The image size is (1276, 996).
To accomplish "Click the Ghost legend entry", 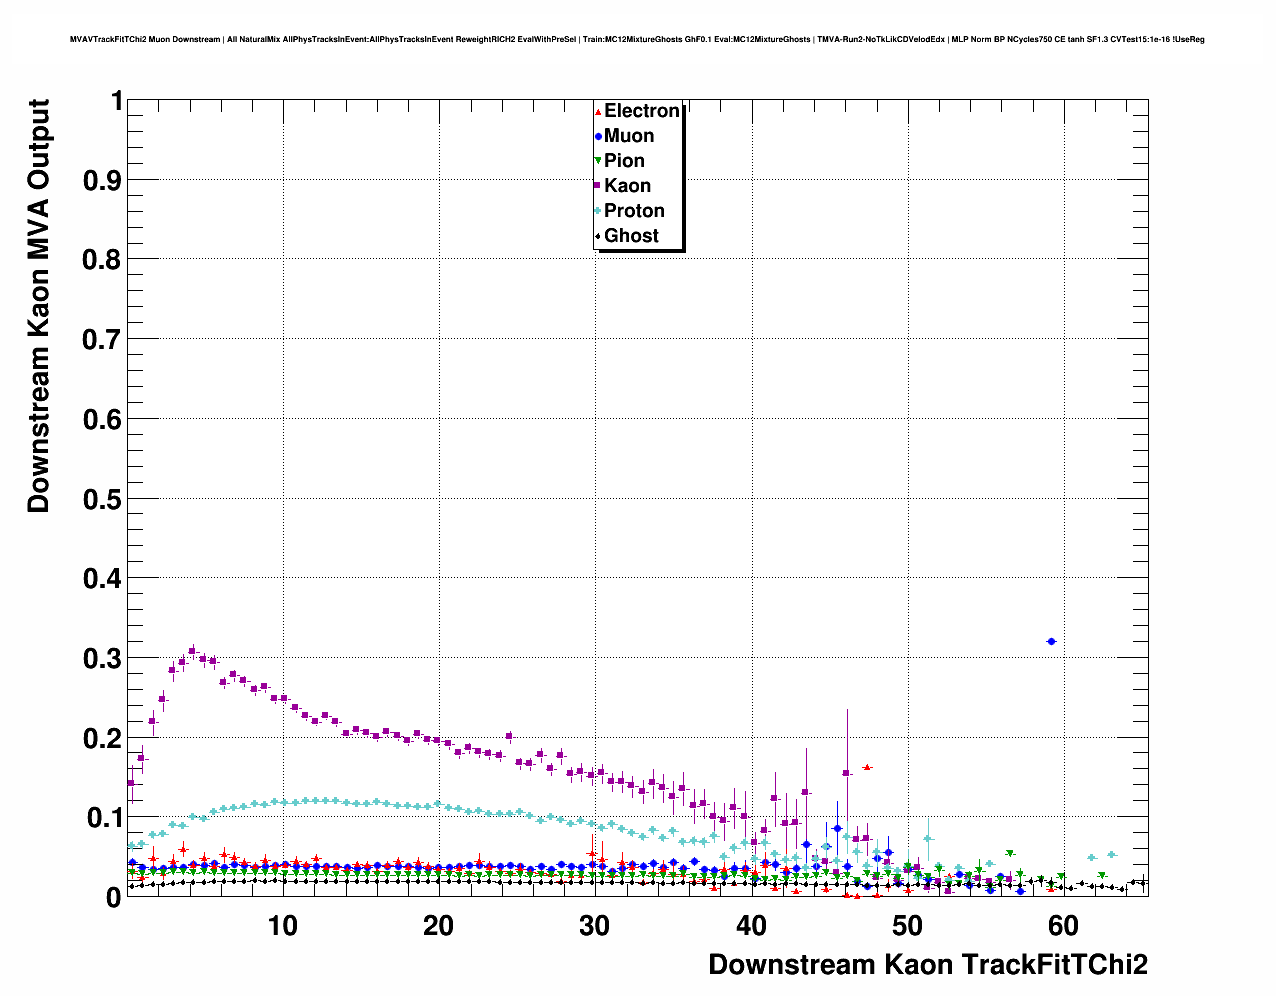I will 627,236.
